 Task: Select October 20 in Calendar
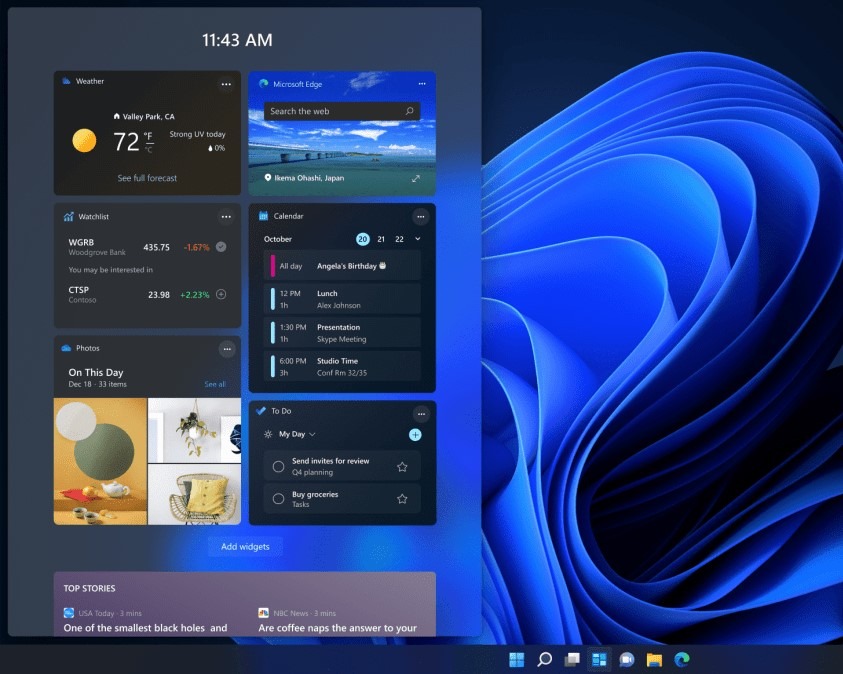tap(363, 239)
